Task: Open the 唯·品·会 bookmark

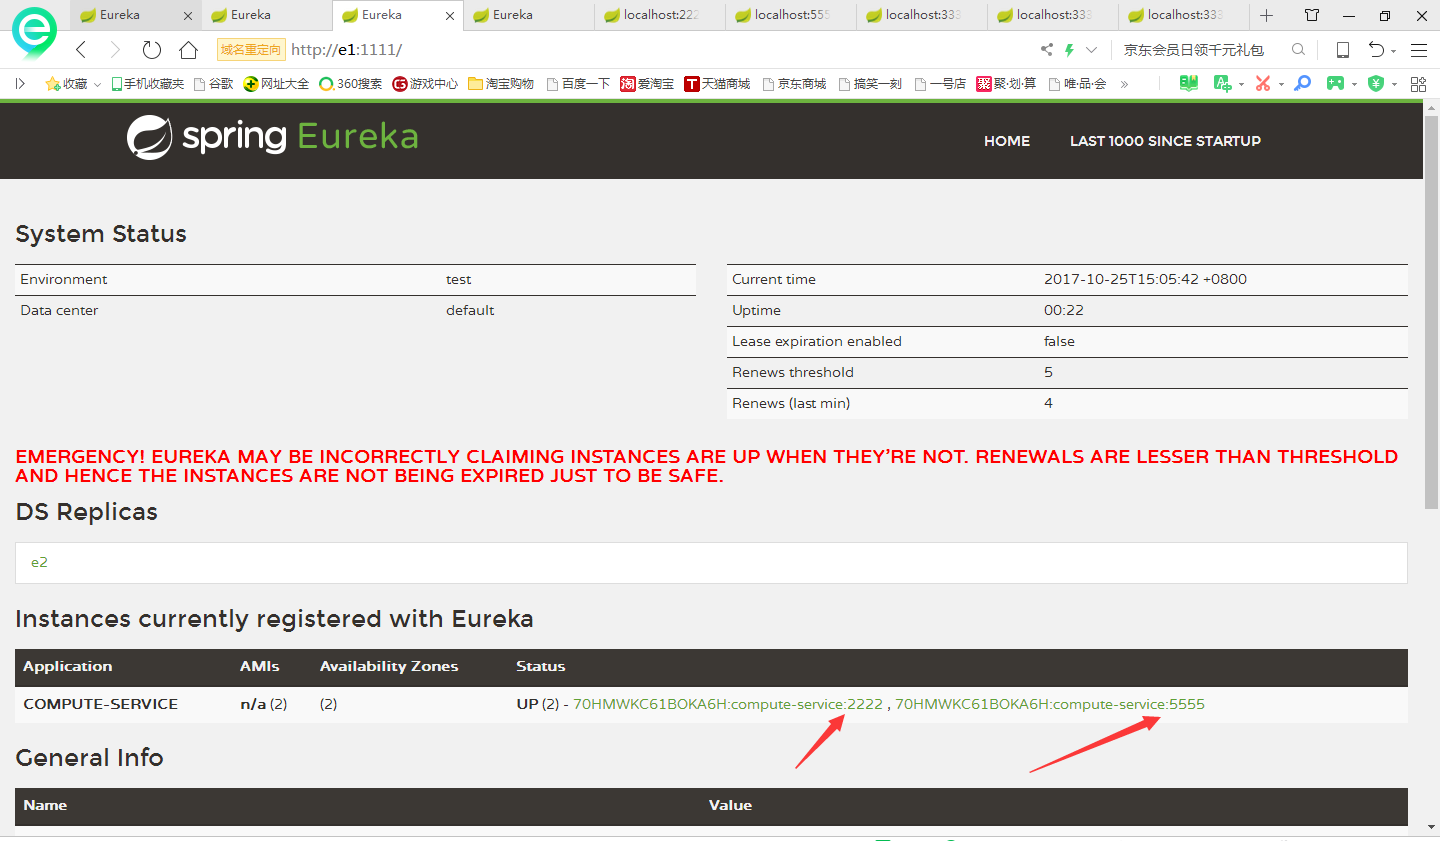Action: (x=1077, y=84)
